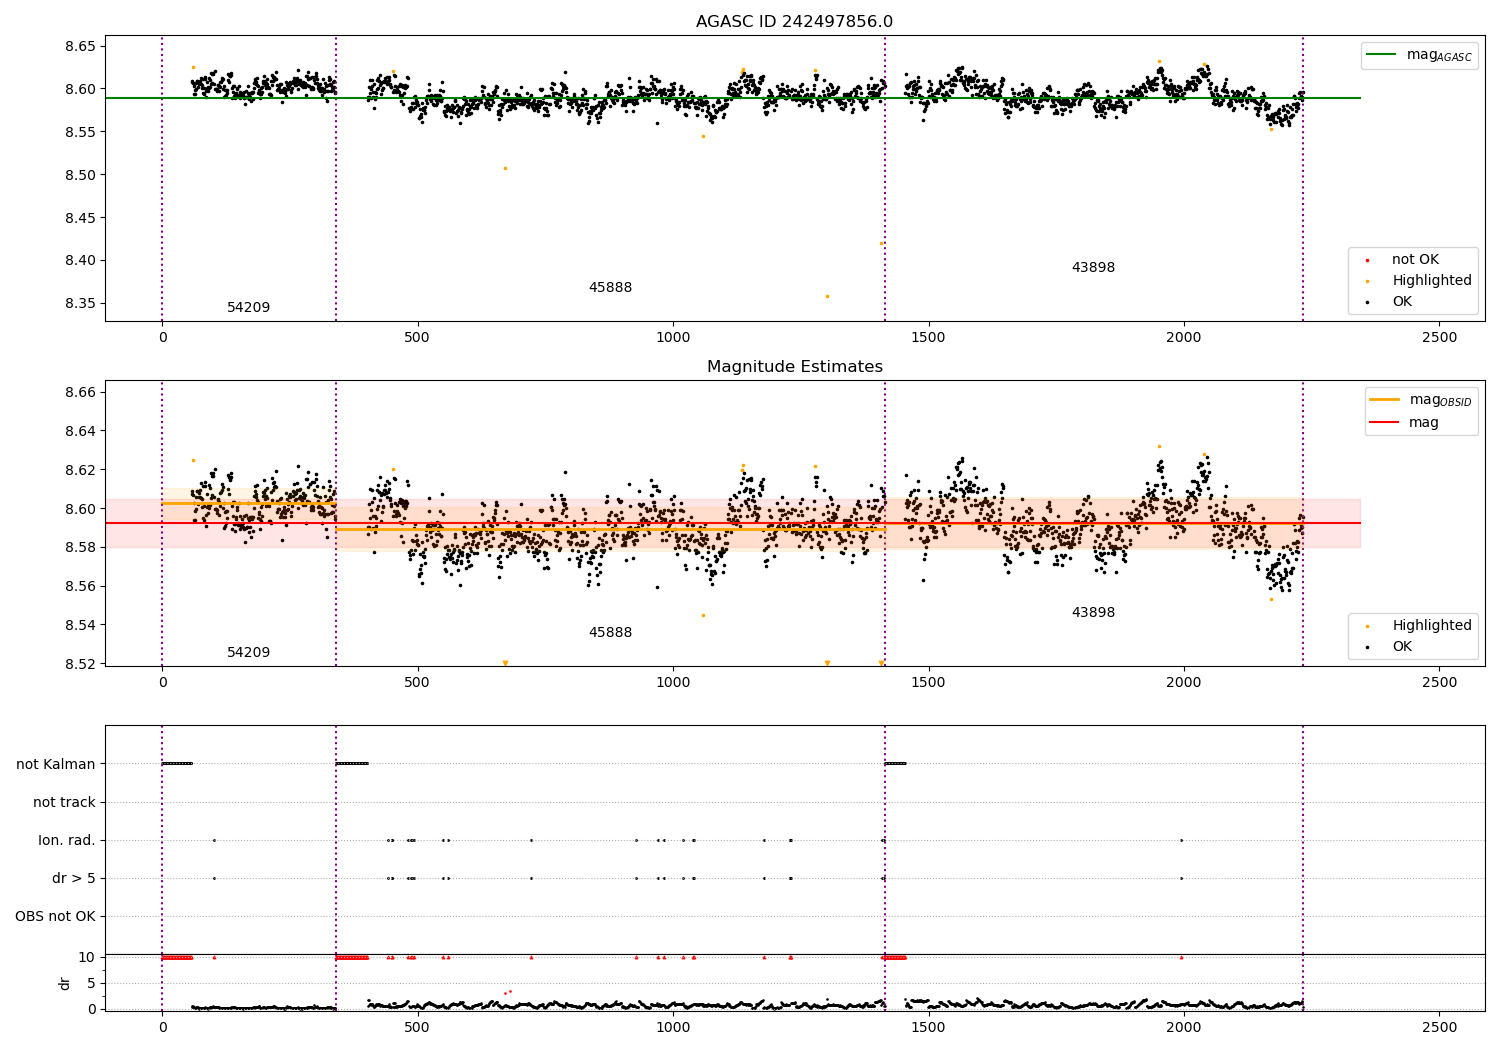Click the 'OBS not OK' axis label
1500x1050 pixels.
pyautogui.click(x=55, y=916)
